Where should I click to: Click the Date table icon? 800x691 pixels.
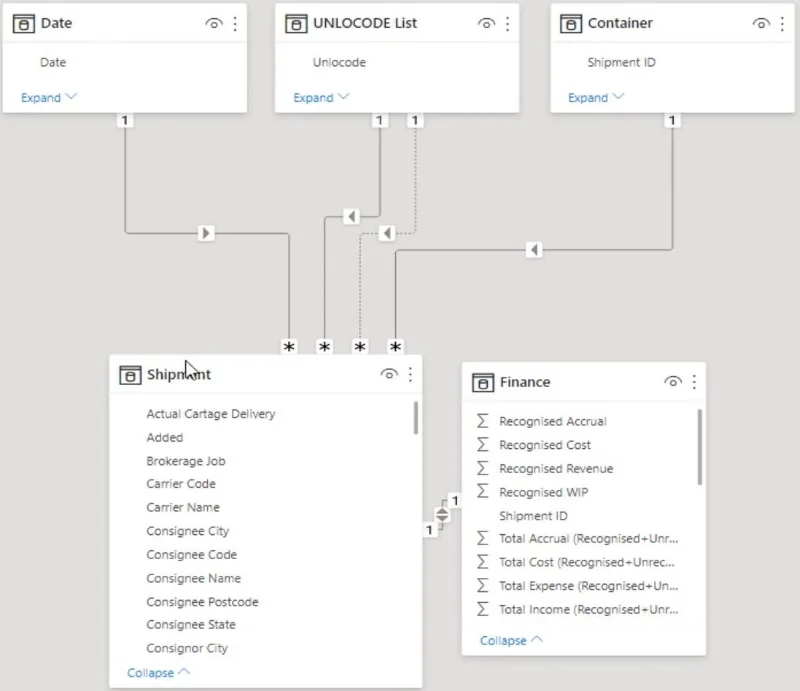23,23
